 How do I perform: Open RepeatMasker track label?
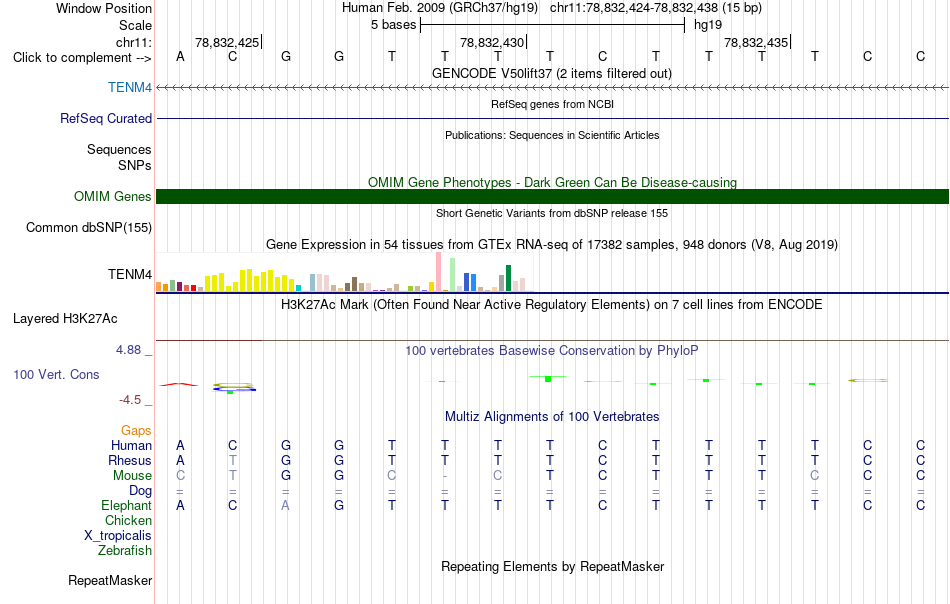click(110, 580)
